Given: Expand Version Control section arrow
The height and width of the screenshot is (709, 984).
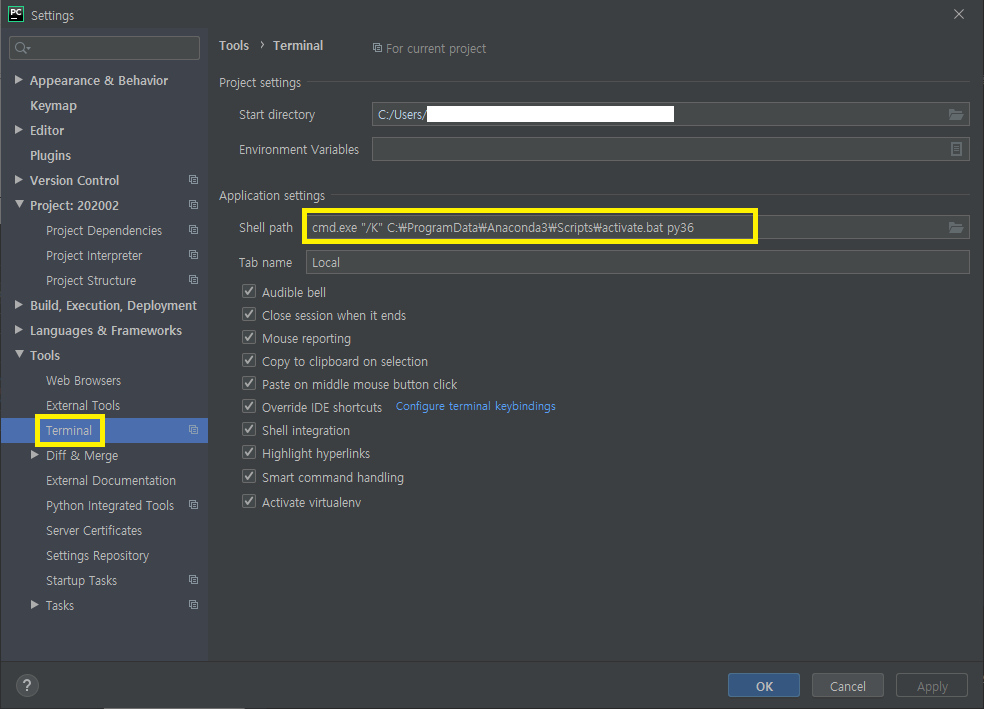Looking at the screenshot, I should coord(19,179).
